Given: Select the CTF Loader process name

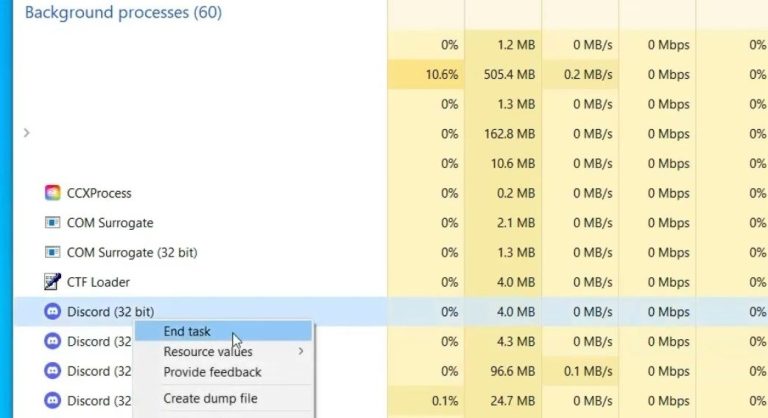Looking at the screenshot, I should coord(98,282).
